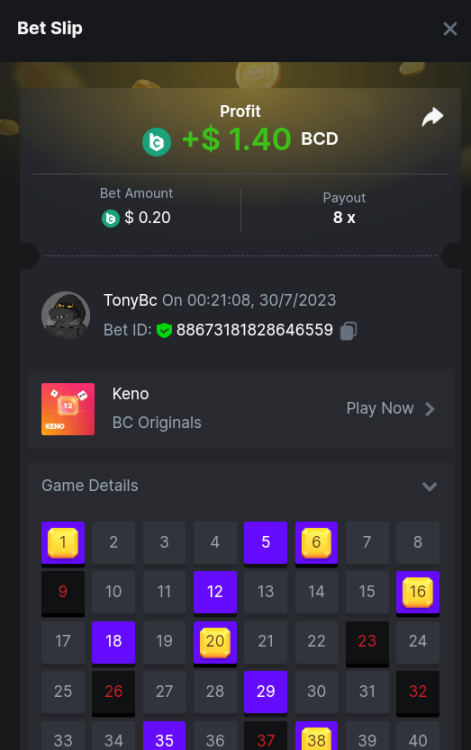This screenshot has width=471, height=750.
Task: Collapse the Game Details section
Action: click(x=429, y=486)
